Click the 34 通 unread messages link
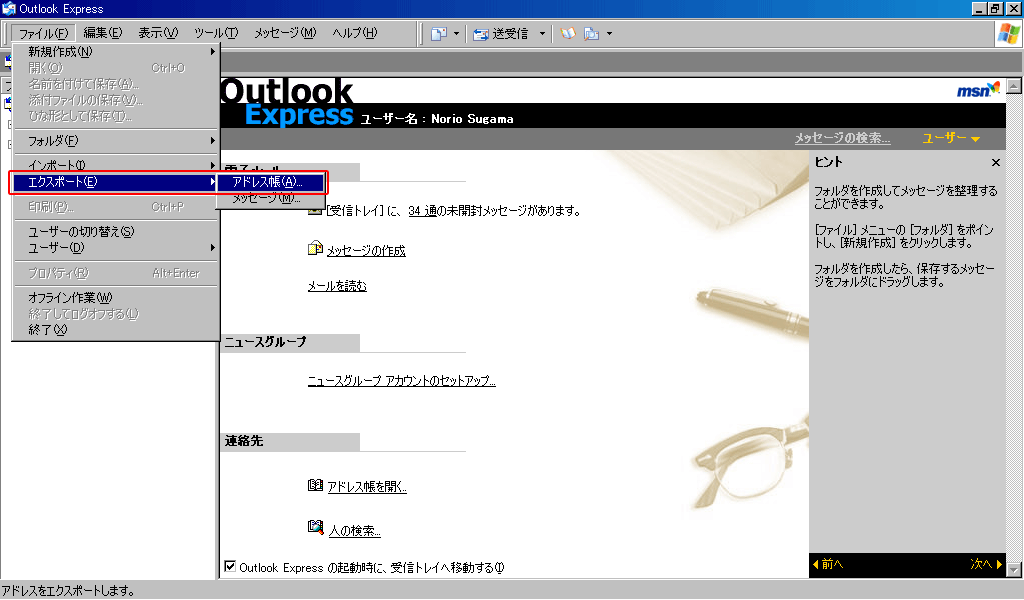1024x600 pixels. [x=423, y=211]
